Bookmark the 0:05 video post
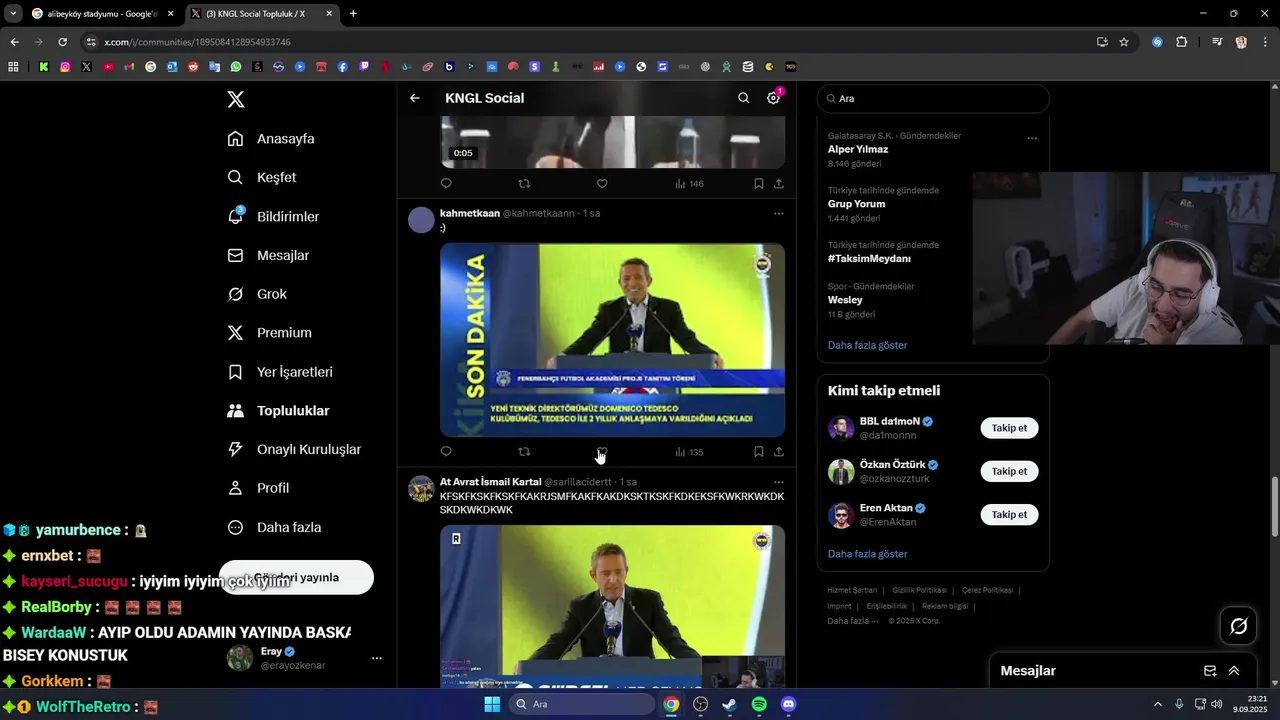The image size is (1280, 720). [x=759, y=184]
